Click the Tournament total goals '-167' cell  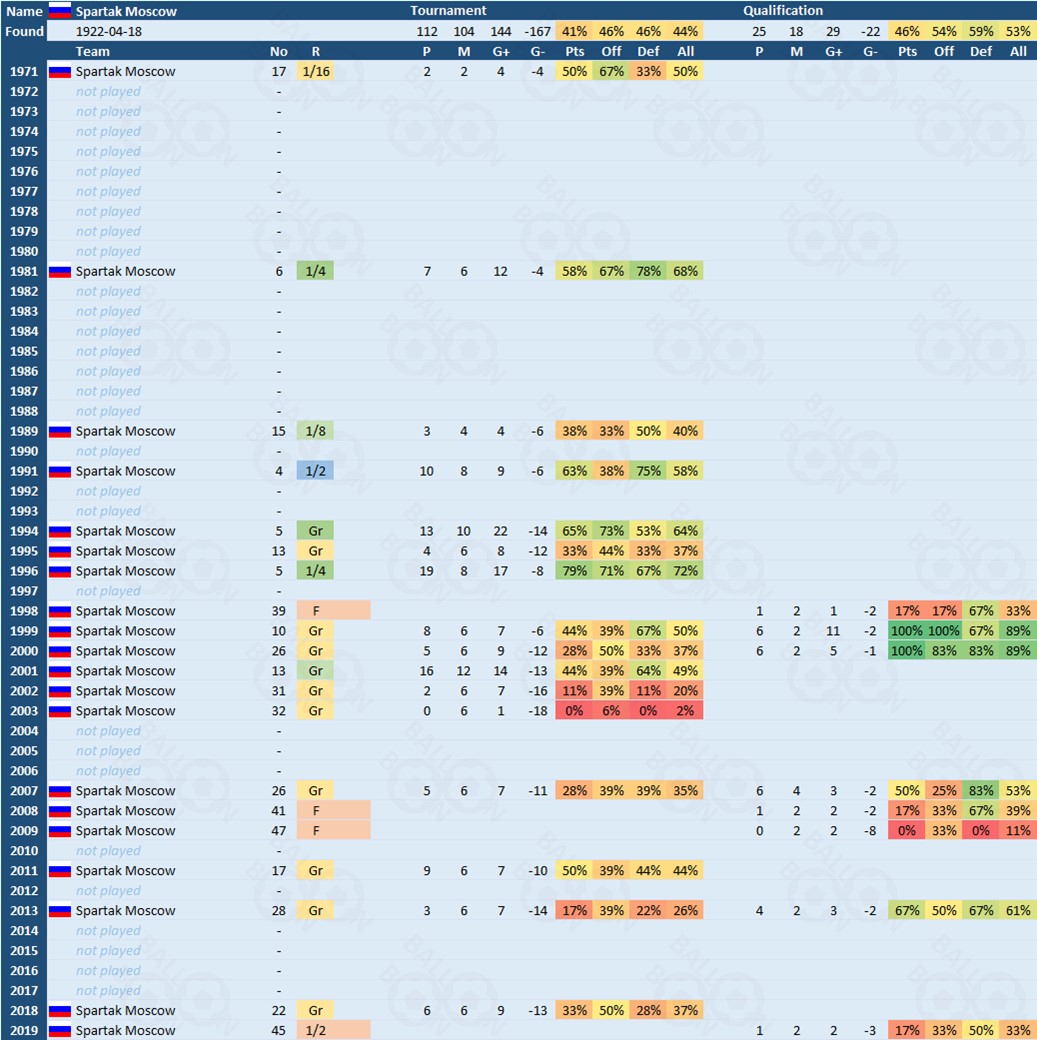click(x=537, y=32)
